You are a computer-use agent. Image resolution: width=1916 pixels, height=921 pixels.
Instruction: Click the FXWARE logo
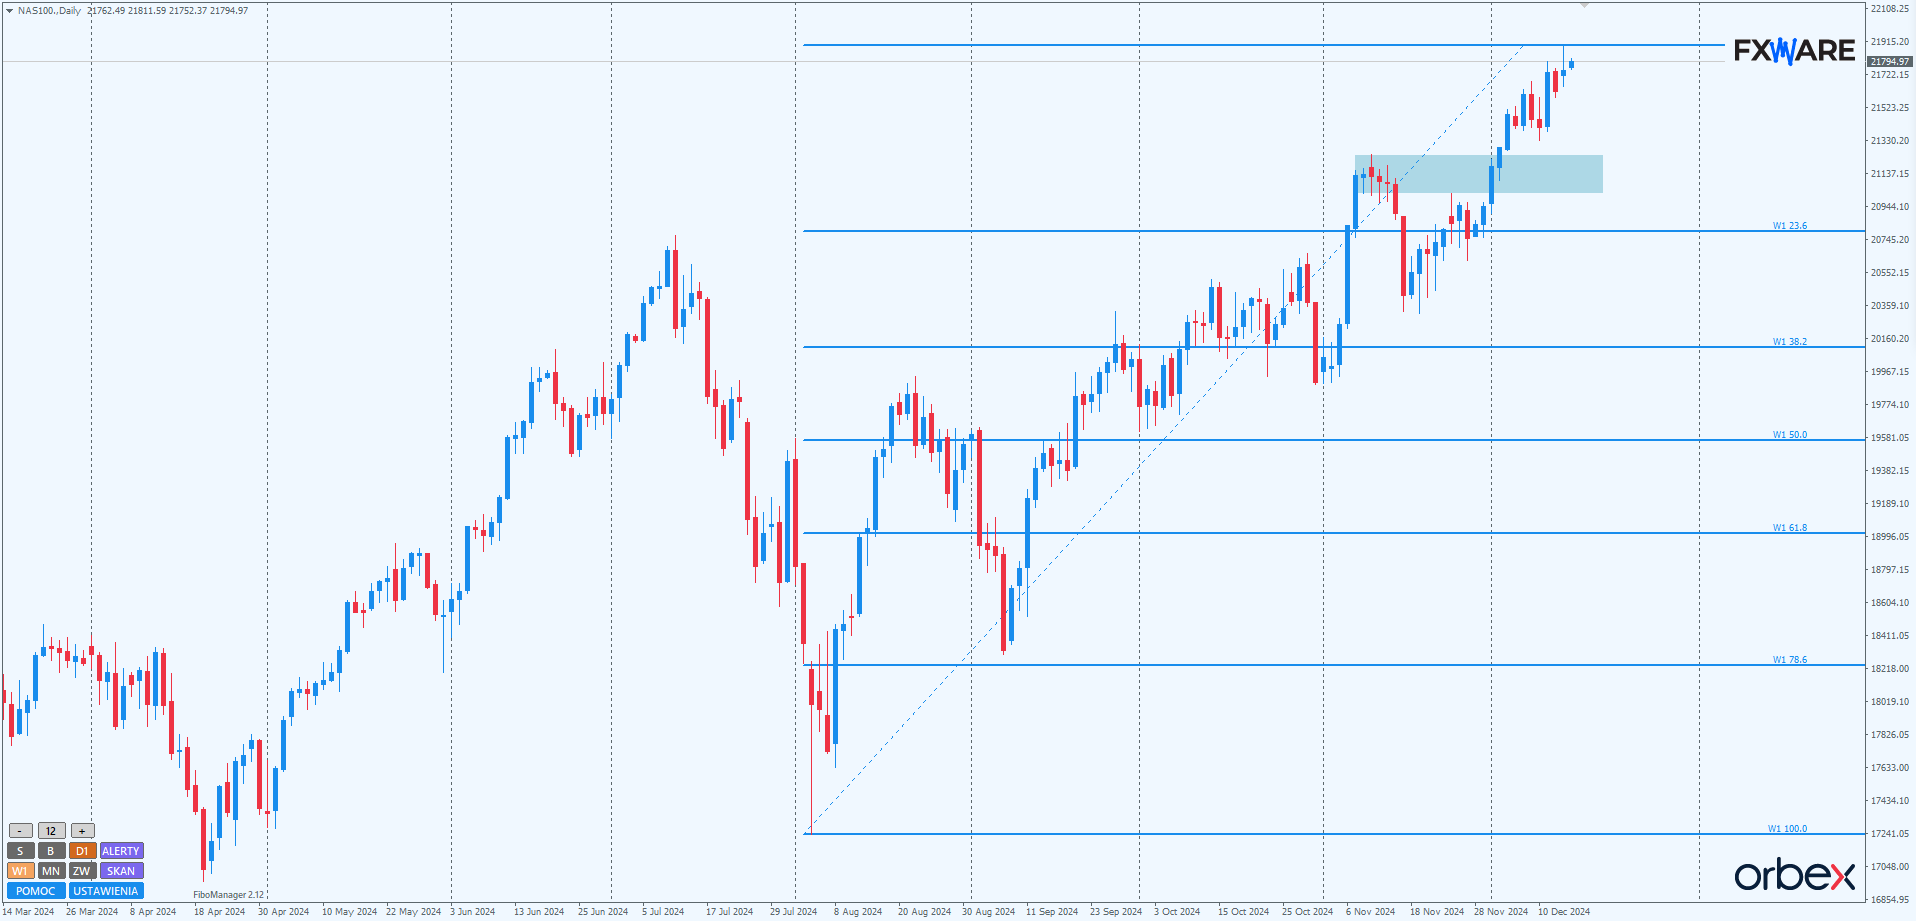[x=1794, y=50]
